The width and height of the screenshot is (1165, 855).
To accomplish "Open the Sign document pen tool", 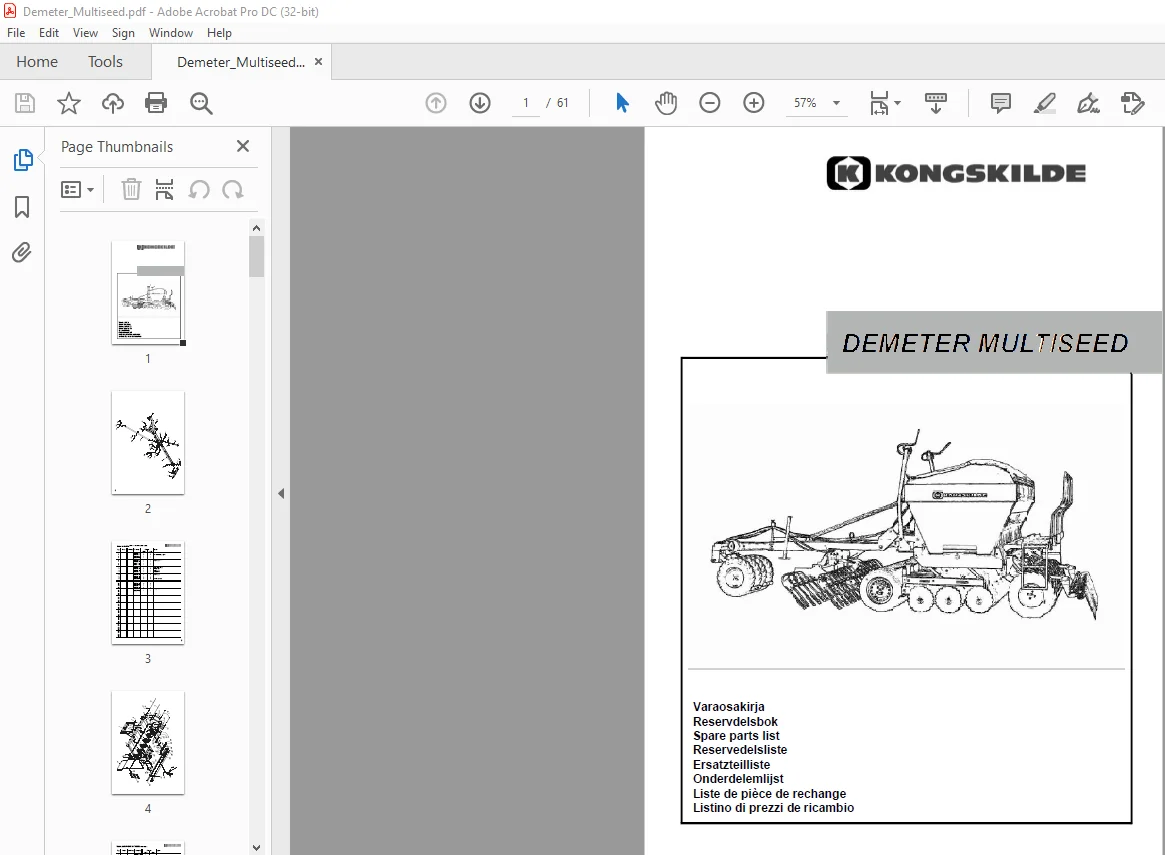I will pos(1088,103).
